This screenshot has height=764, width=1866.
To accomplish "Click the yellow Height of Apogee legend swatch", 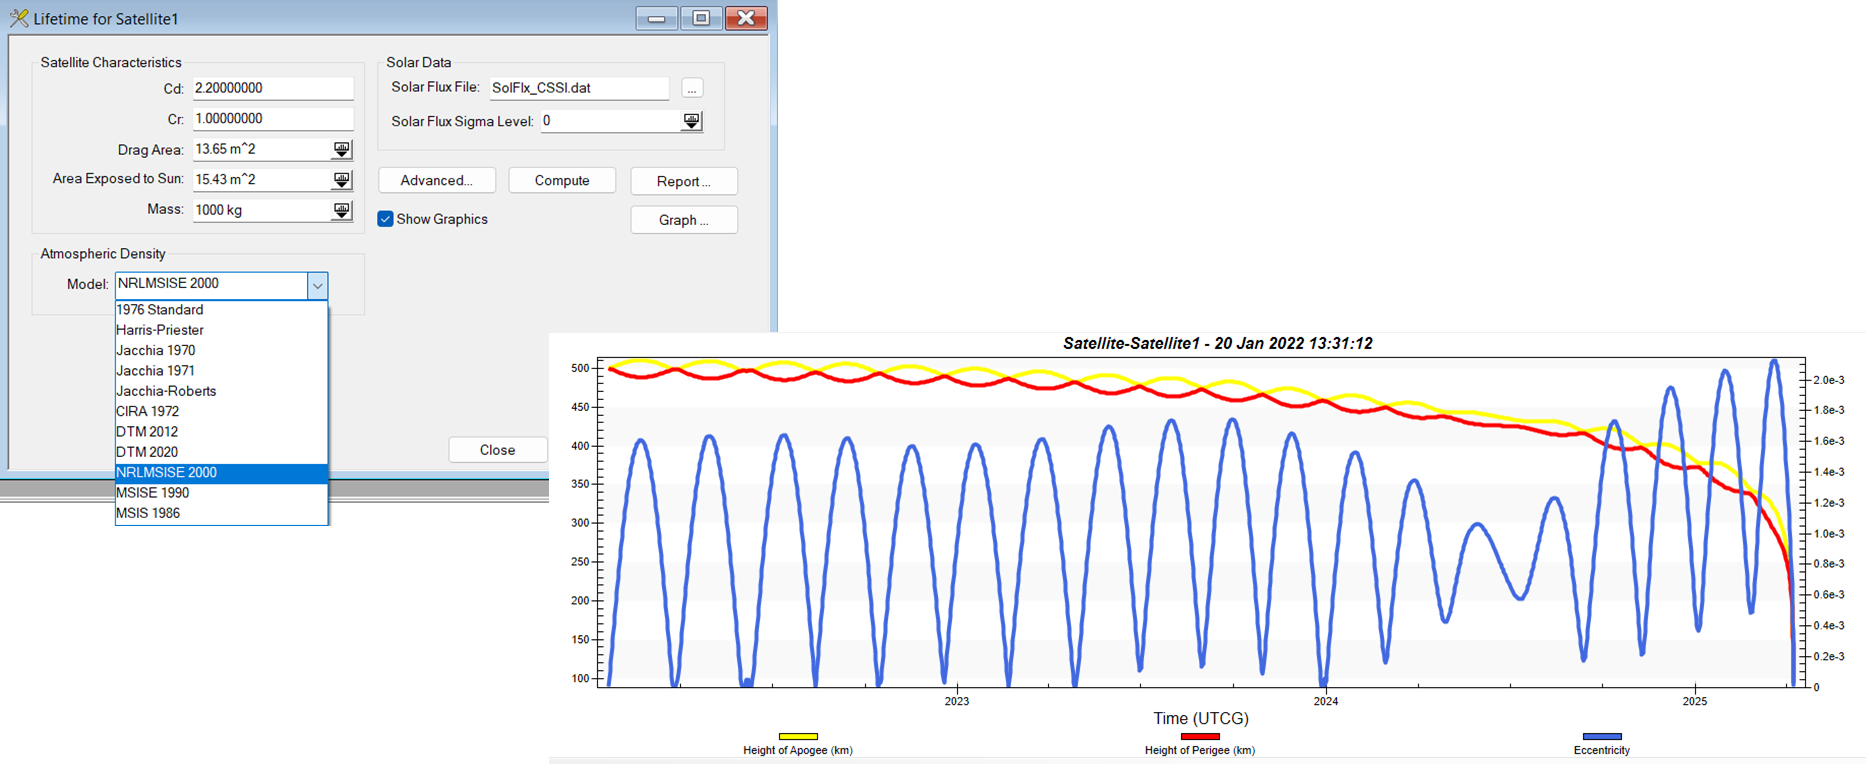I will [798, 737].
